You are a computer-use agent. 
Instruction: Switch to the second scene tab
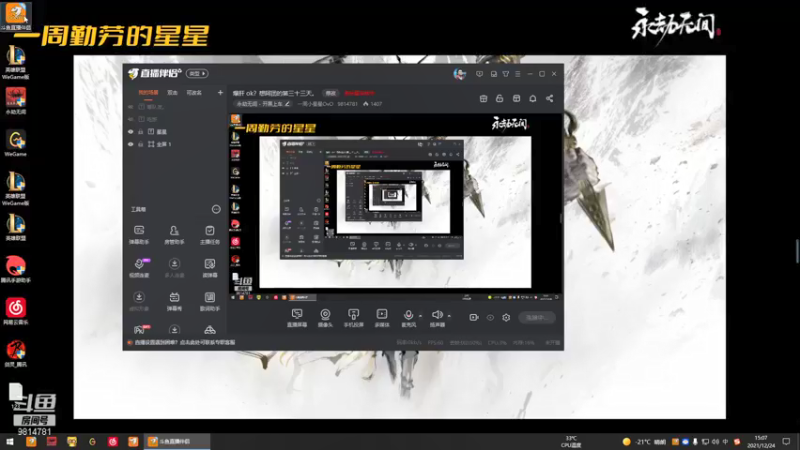point(172,93)
